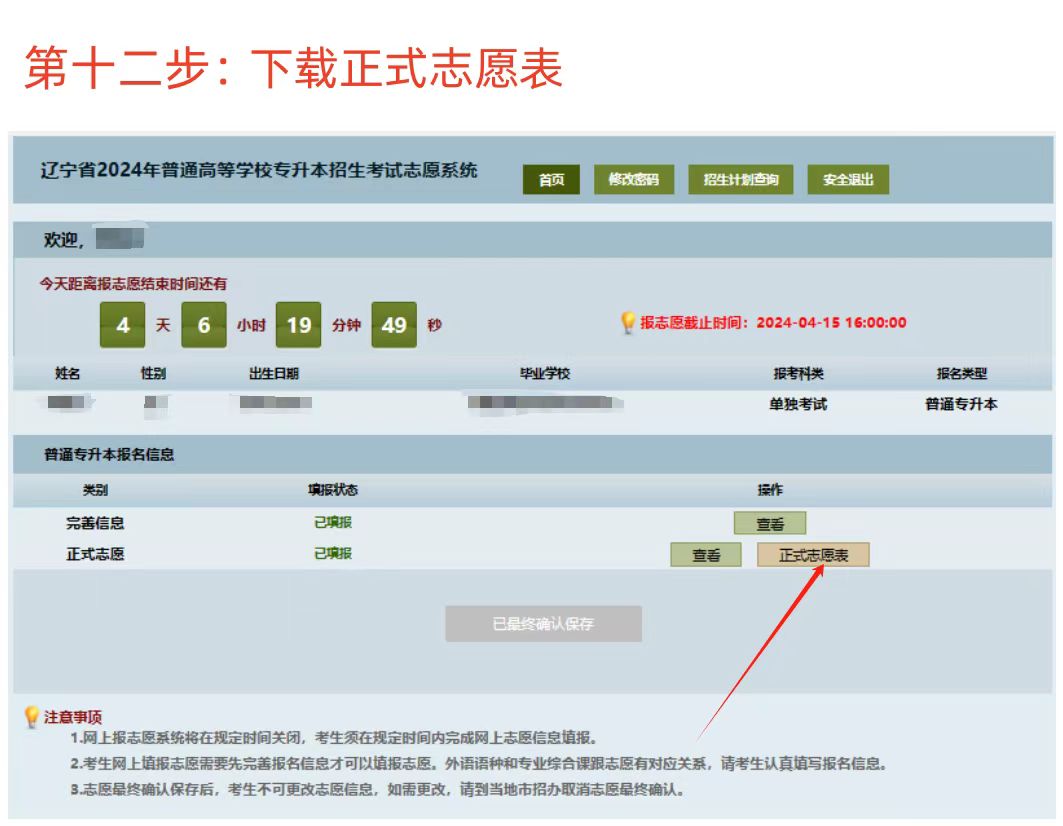This screenshot has width=1063, height=826.
Task: Click the lightbulb icon beside 报志愿截止时间
Action: (x=628, y=323)
